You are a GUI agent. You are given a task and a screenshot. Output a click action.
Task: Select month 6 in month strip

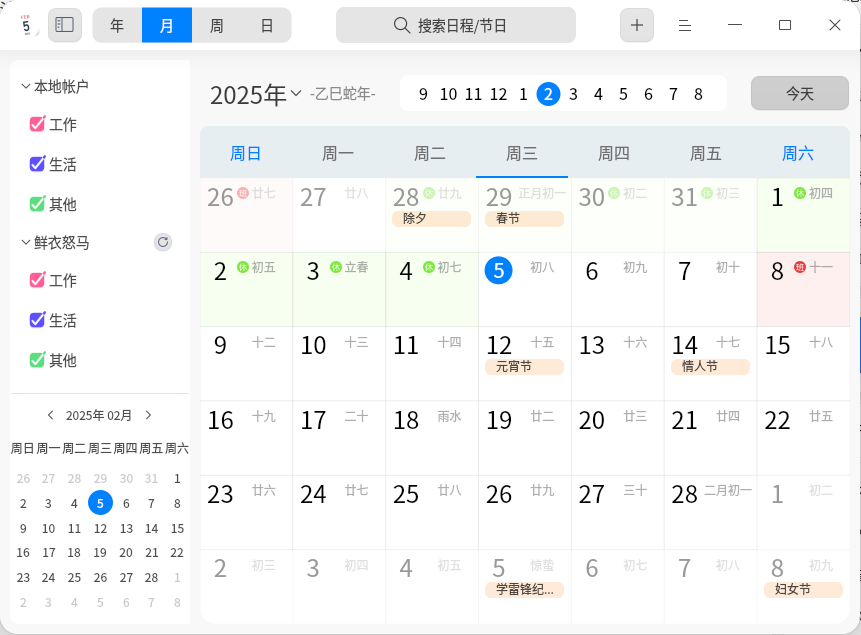[x=648, y=94]
